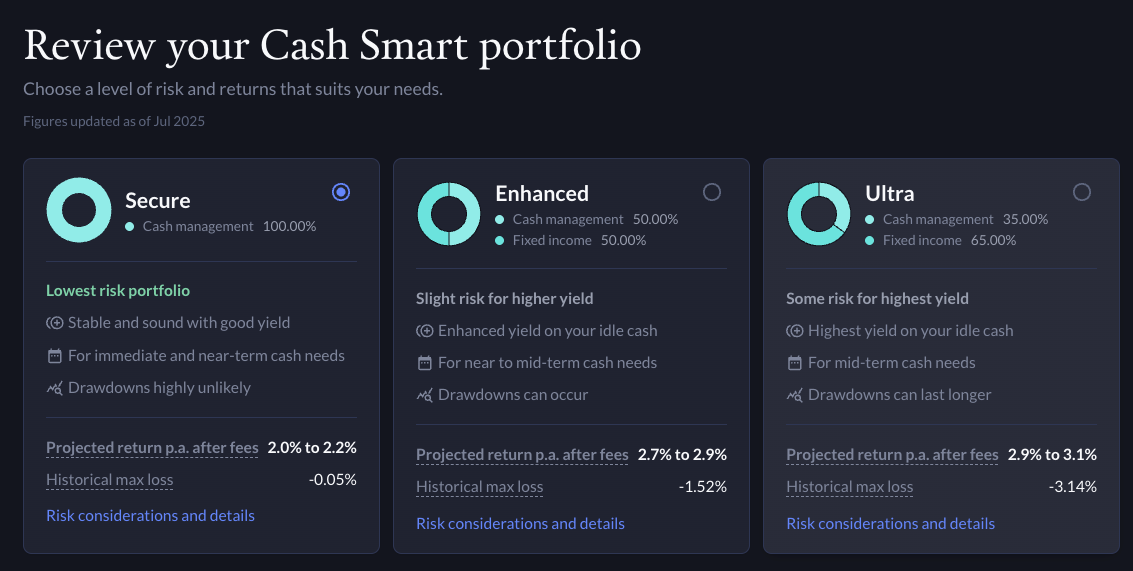Click the chart icon beside Drawdowns can occur
Screen dimensions: 1133x571
[425, 395]
